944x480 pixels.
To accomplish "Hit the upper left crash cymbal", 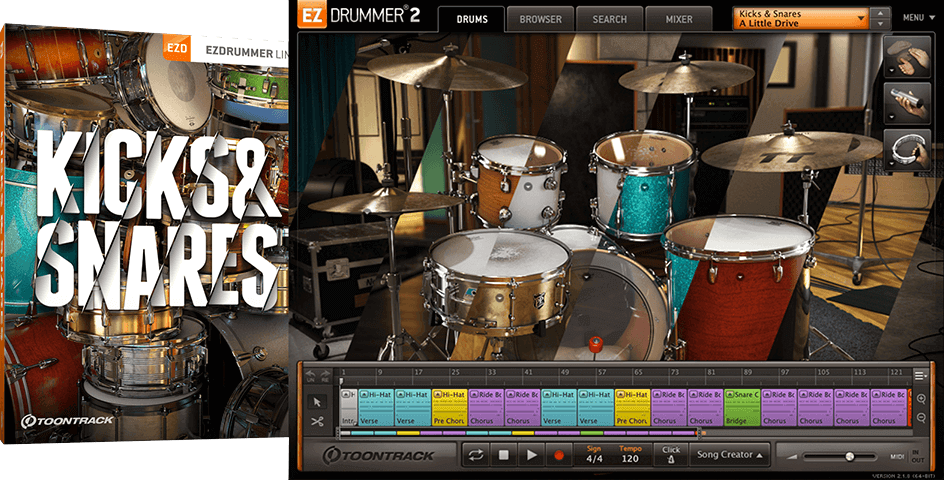I will [447, 71].
